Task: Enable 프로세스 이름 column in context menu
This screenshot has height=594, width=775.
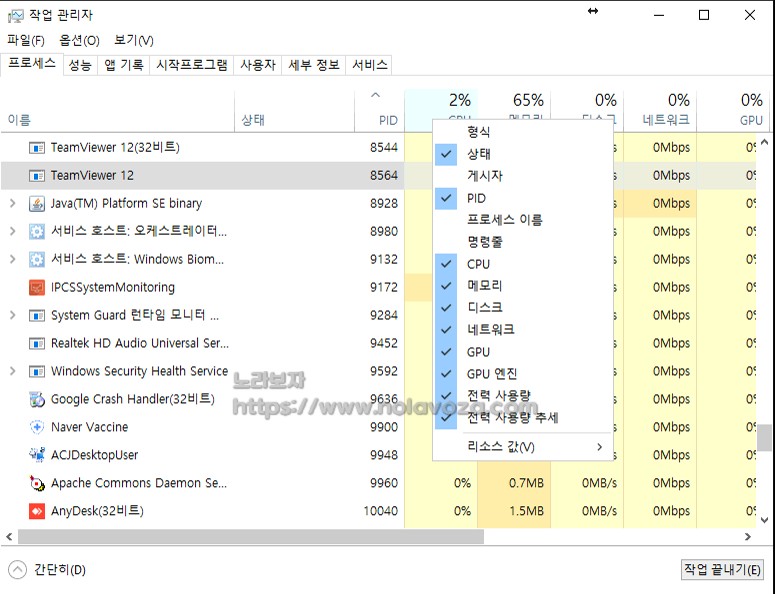Action: 523,220
